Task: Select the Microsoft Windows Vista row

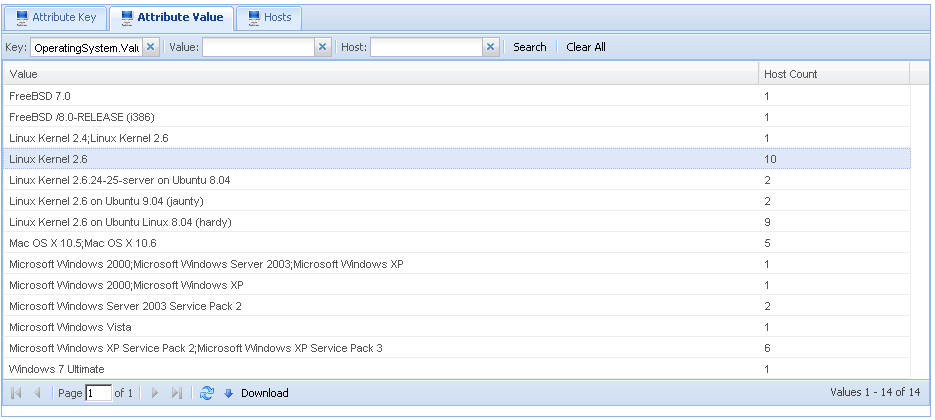Action: point(457,327)
